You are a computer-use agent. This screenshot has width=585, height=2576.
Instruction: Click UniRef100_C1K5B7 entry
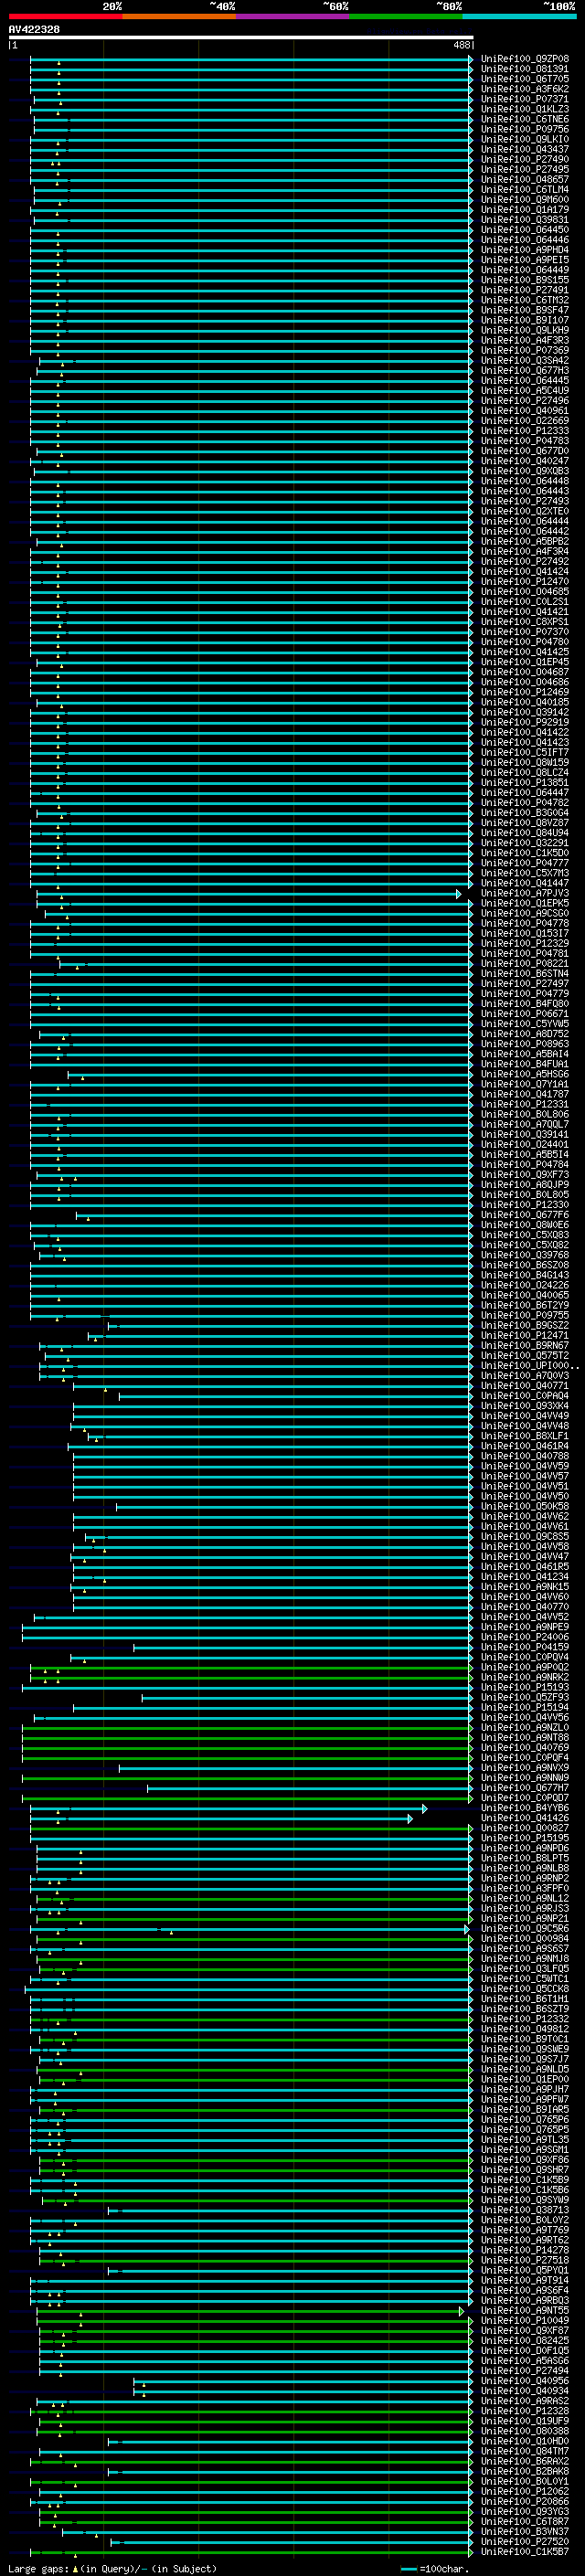click(525, 2551)
